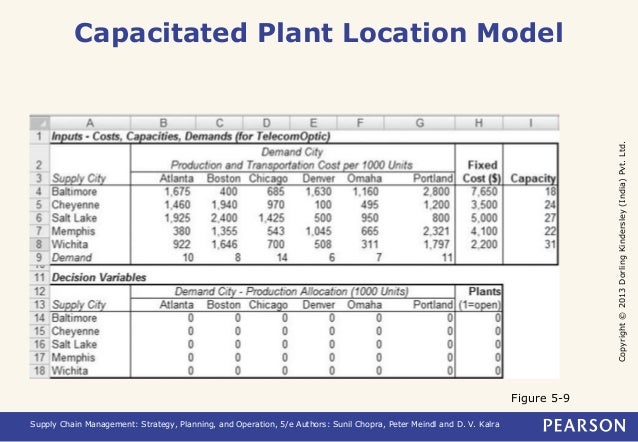The image size is (638, 442).
Task: Click the PEARSON logo in the footer
Action: point(584,425)
